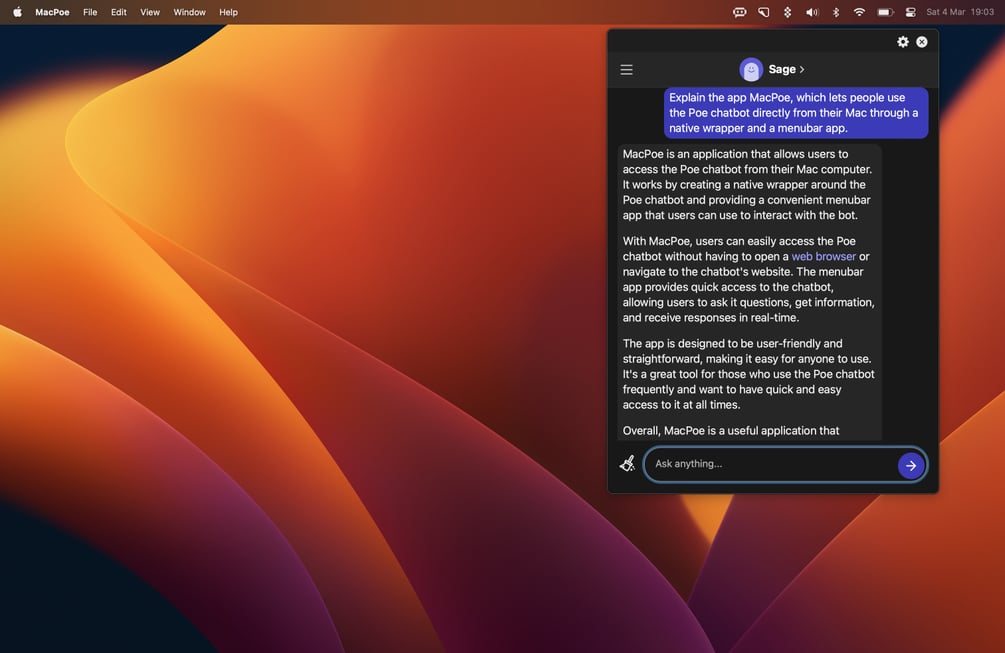Check the battery status icon
The height and width of the screenshot is (653, 1005).
(885, 12)
